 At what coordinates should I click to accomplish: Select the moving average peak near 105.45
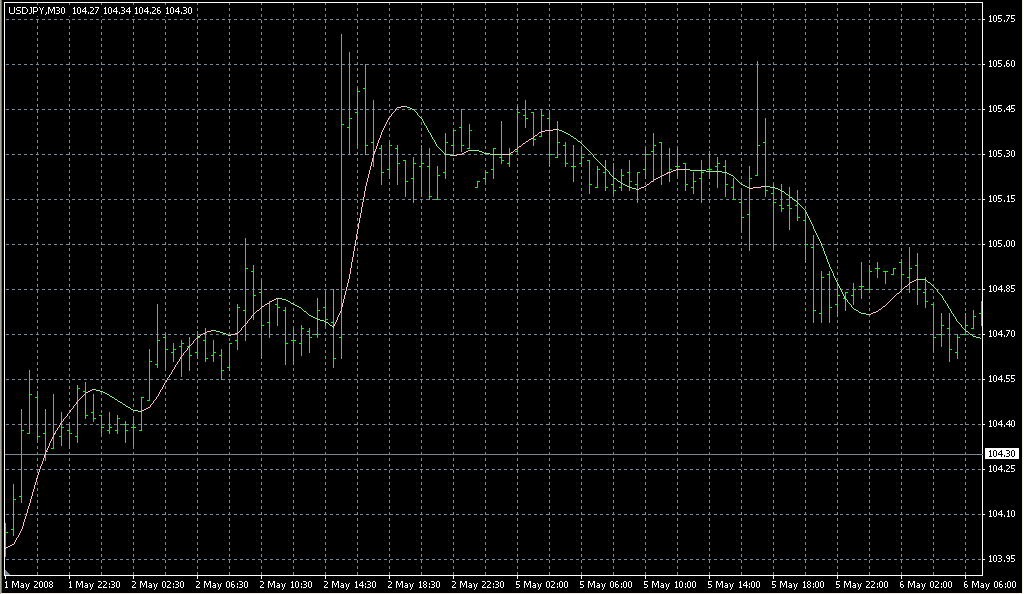pyautogui.click(x=404, y=107)
